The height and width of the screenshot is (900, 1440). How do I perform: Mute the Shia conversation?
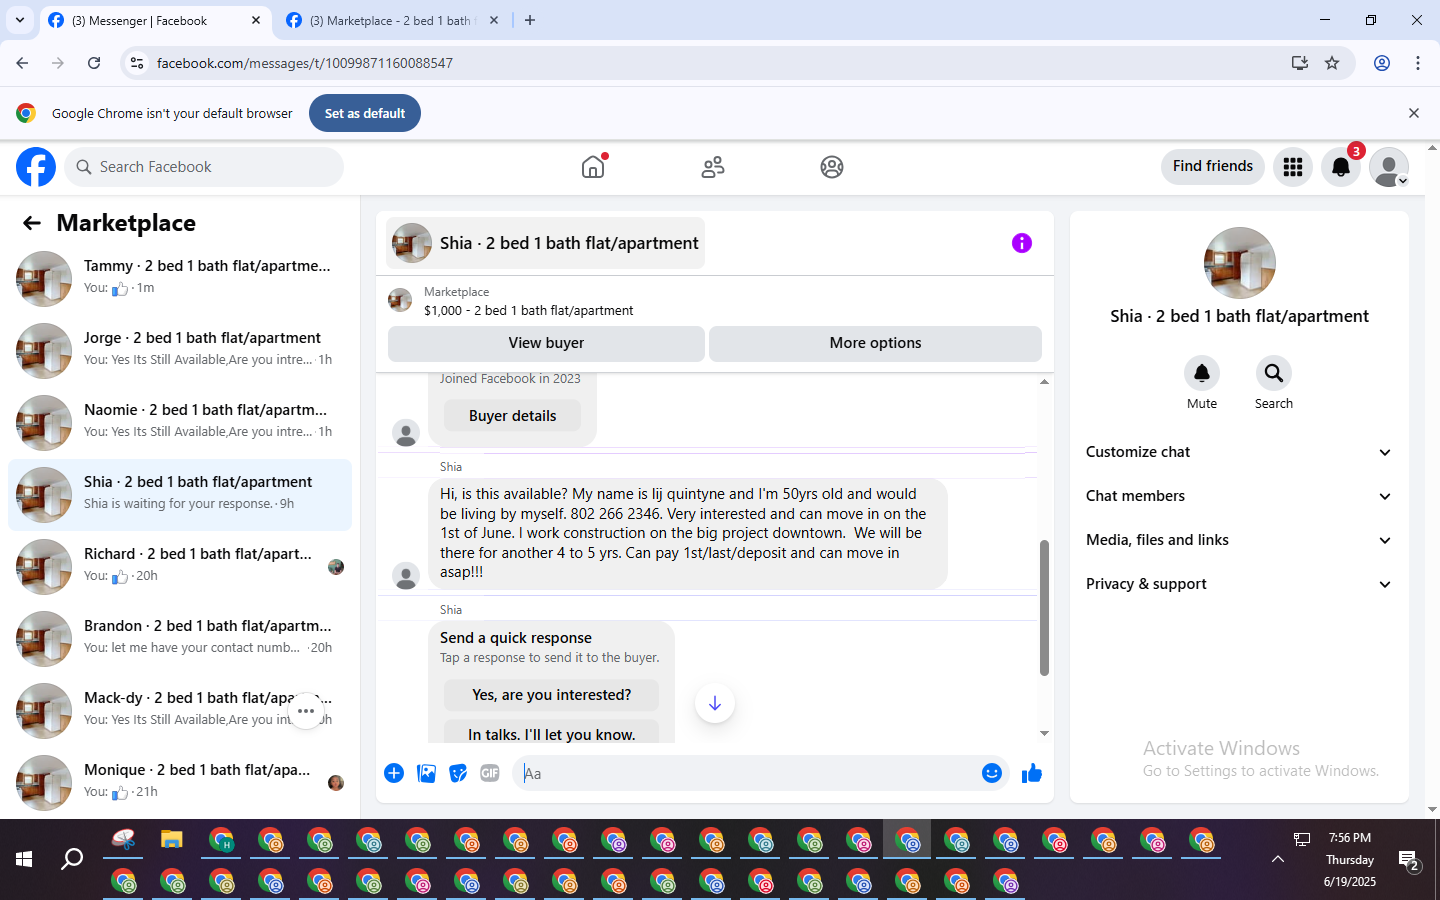click(x=1202, y=373)
